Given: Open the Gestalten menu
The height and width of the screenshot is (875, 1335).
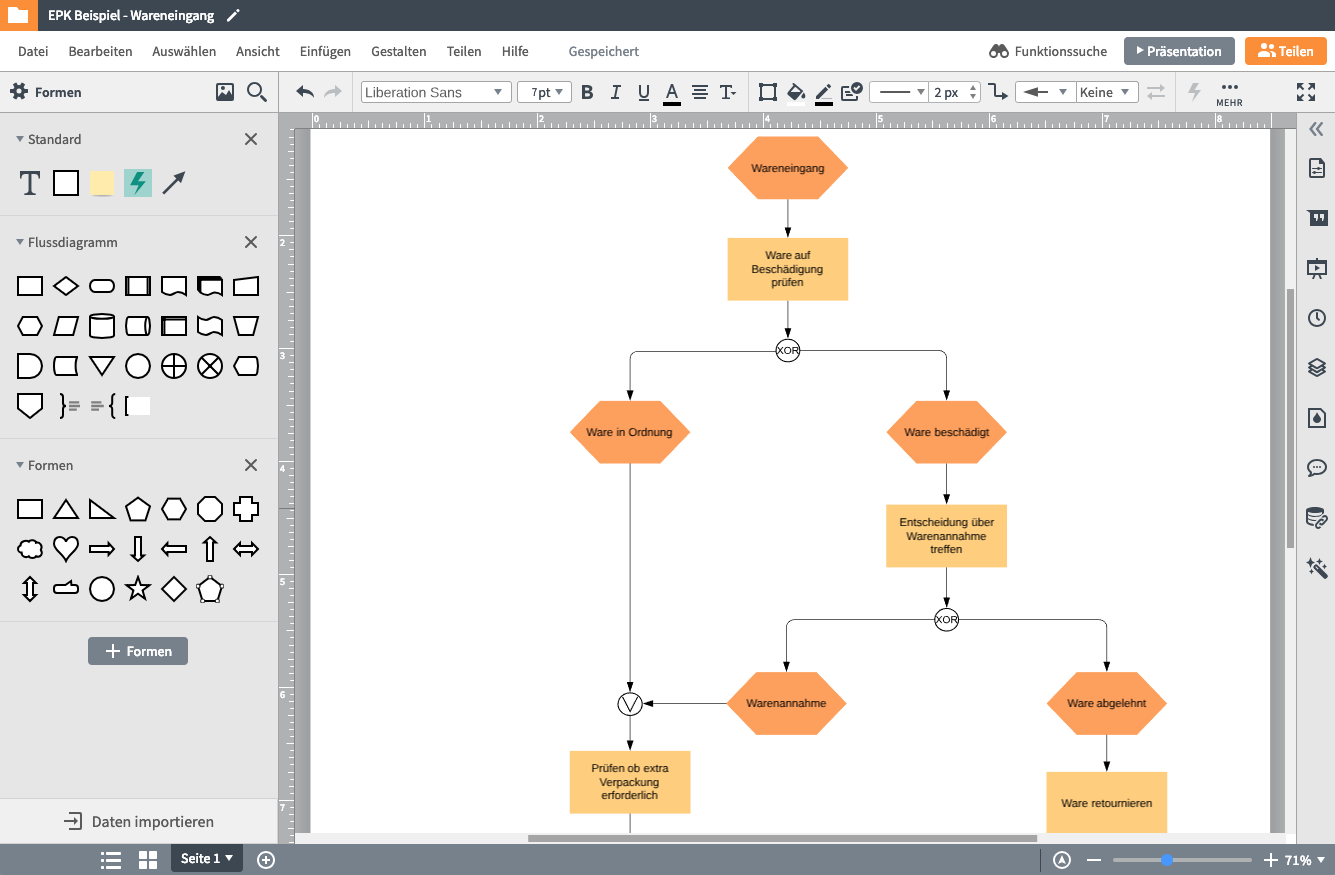Looking at the screenshot, I should tap(398, 51).
